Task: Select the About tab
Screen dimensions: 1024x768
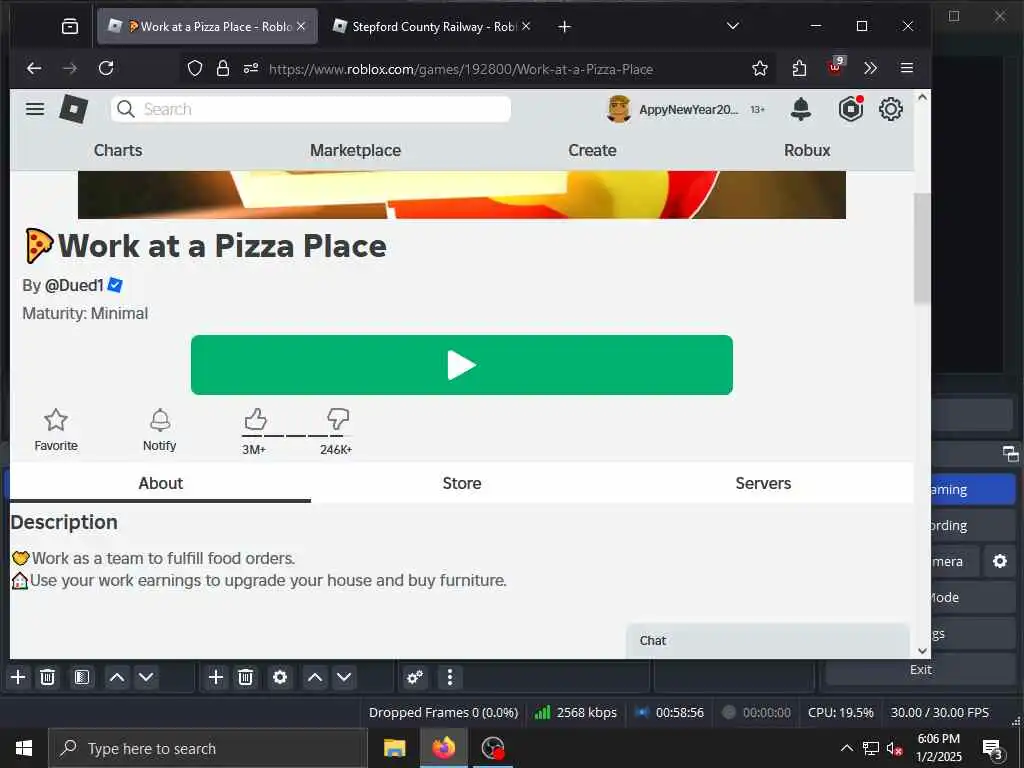Action: pos(161,483)
